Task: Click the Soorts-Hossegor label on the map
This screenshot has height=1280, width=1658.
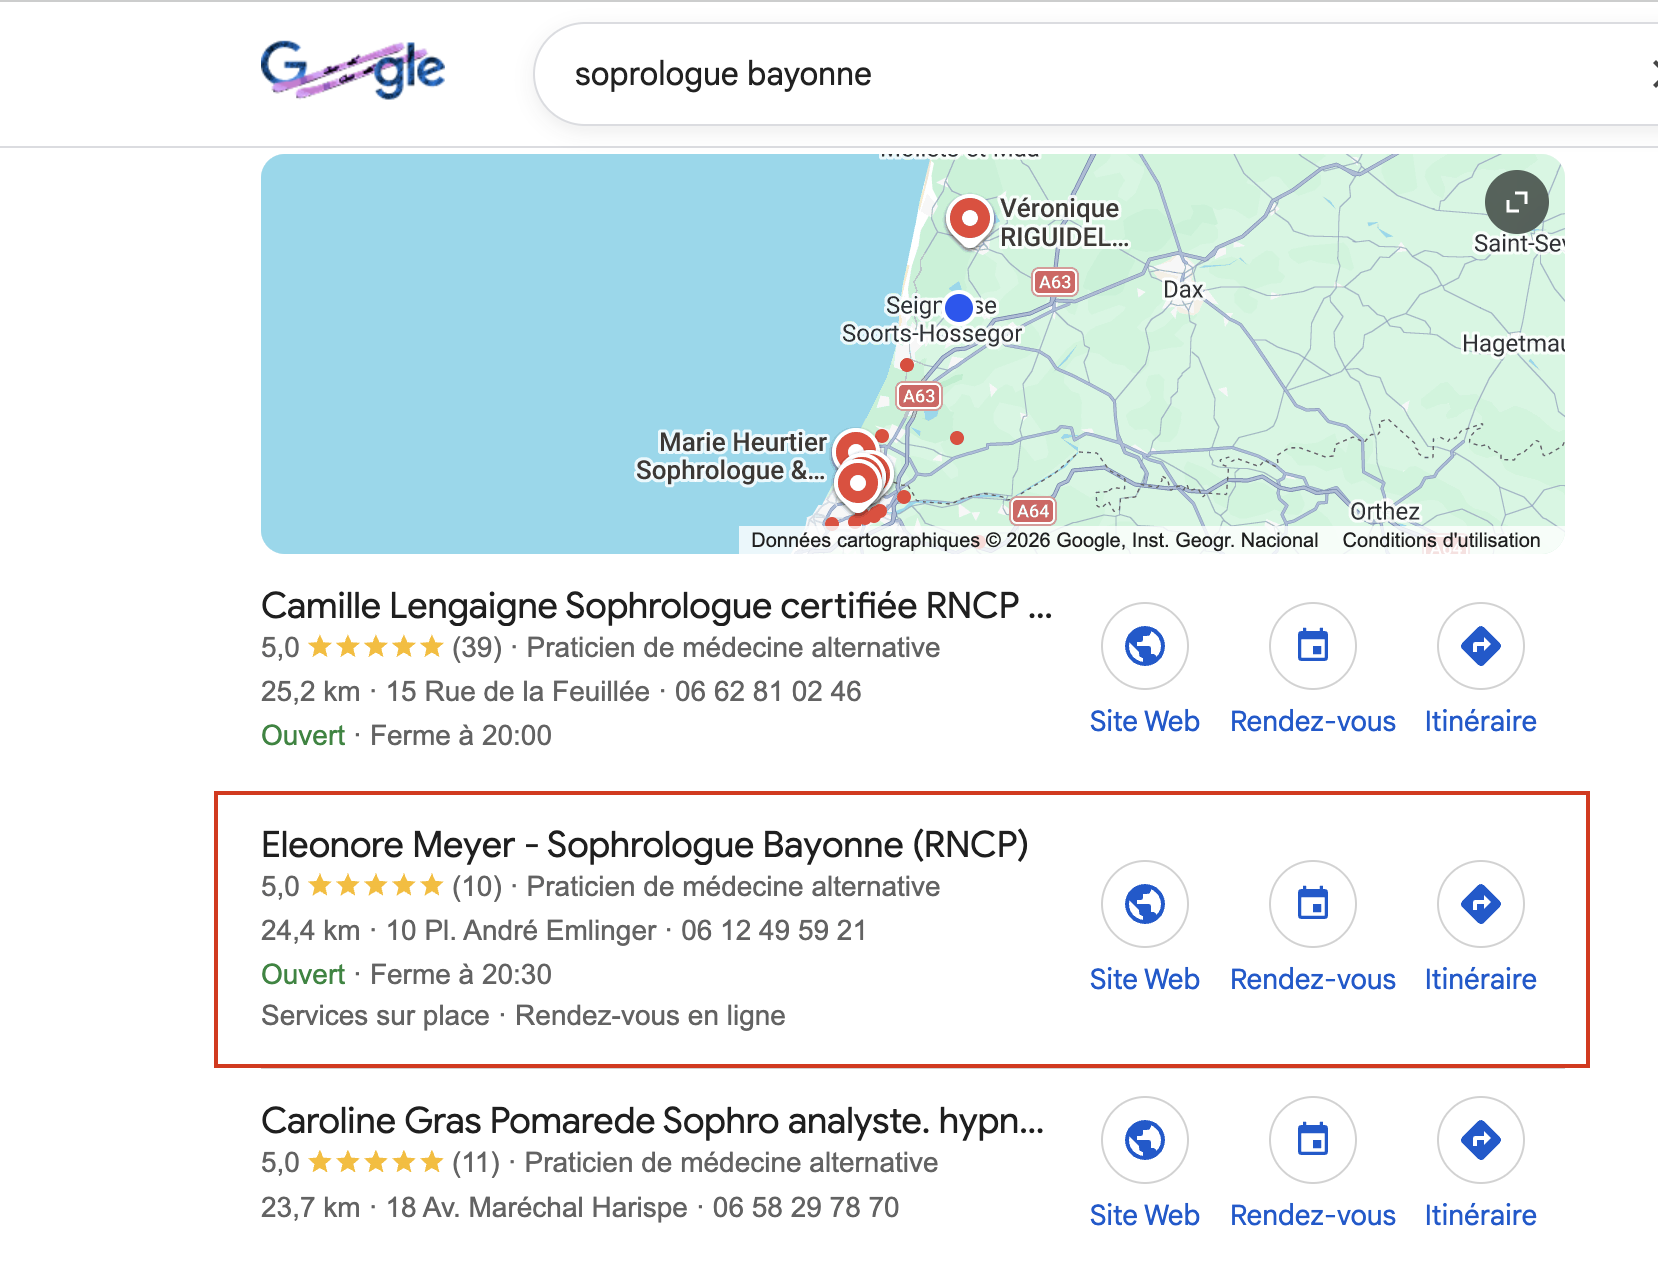Action: (932, 334)
